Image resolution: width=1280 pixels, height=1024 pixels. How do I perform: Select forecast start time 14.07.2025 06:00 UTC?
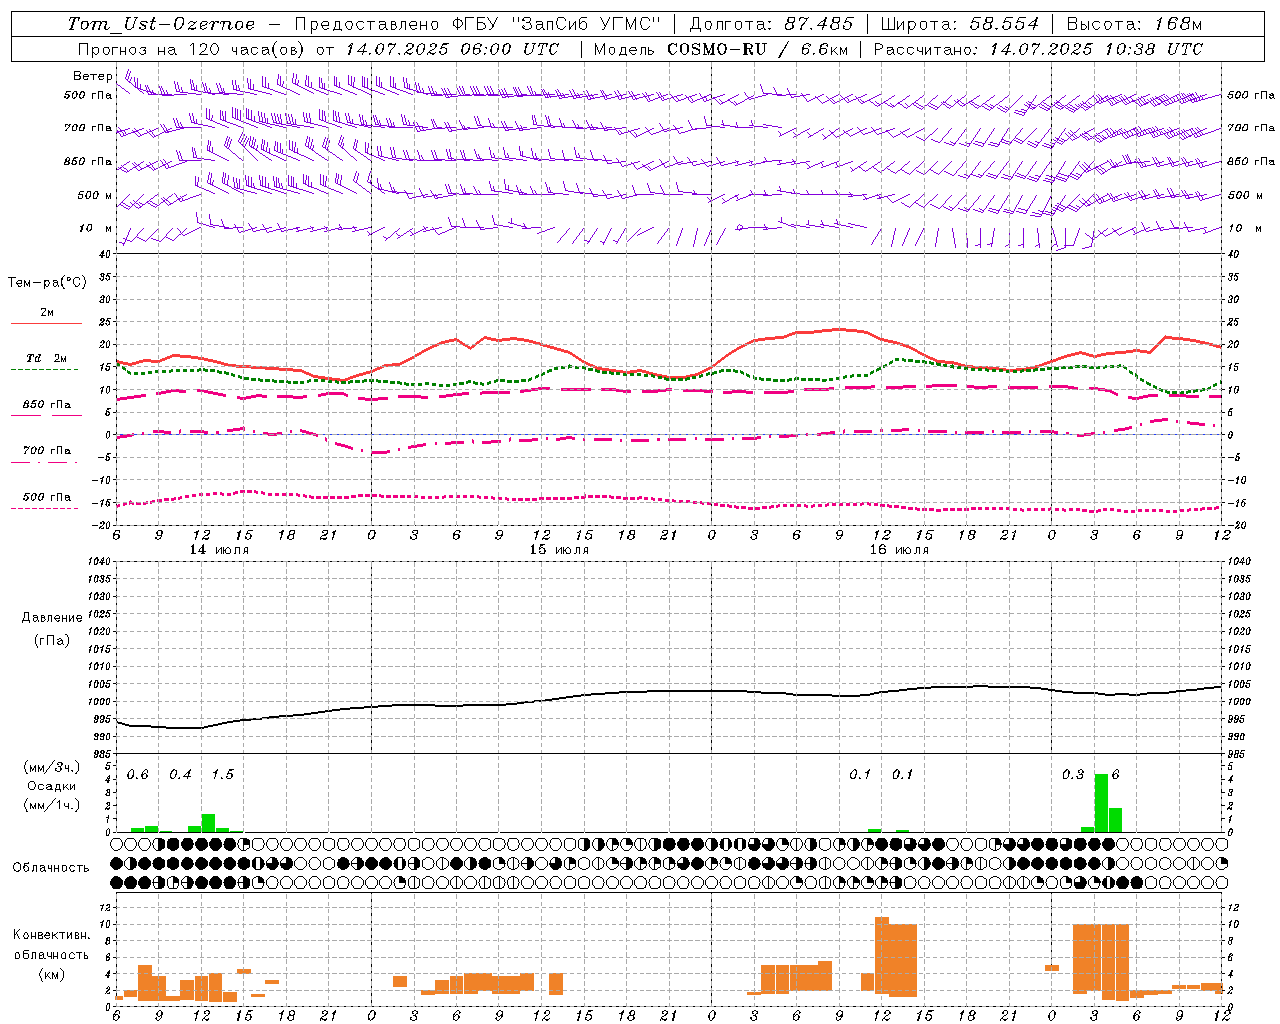(x=452, y=49)
